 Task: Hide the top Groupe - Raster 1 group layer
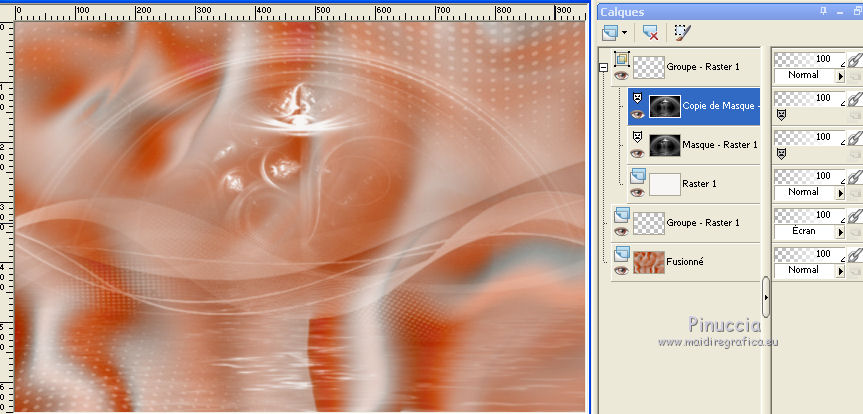pyautogui.click(x=621, y=76)
